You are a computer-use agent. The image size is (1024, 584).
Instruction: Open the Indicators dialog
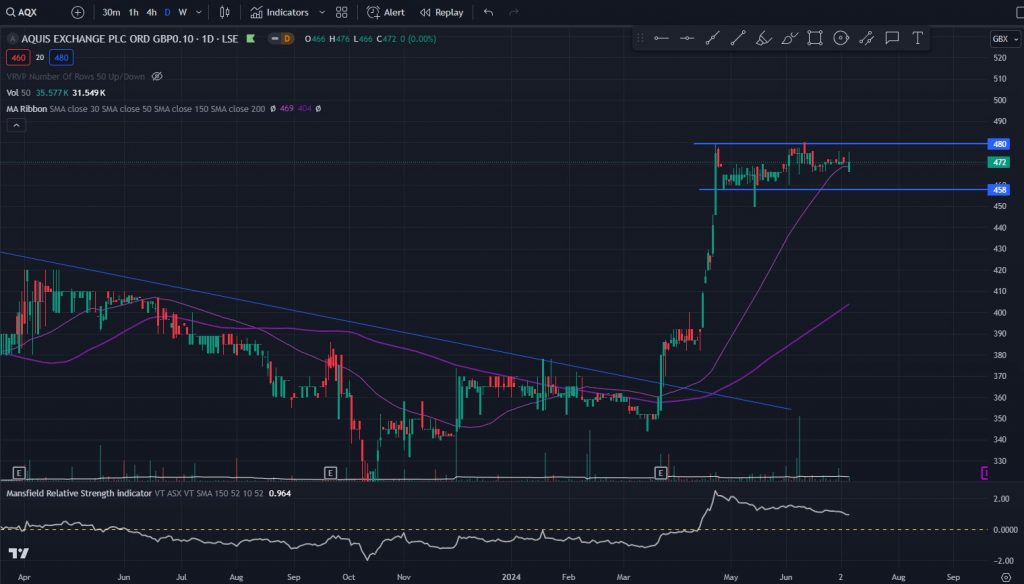click(279, 13)
